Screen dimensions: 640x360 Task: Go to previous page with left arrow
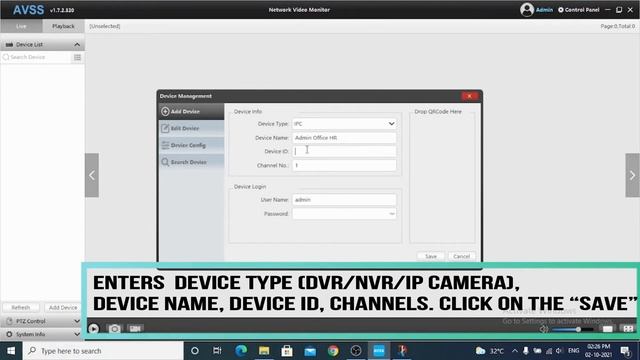[92, 176]
